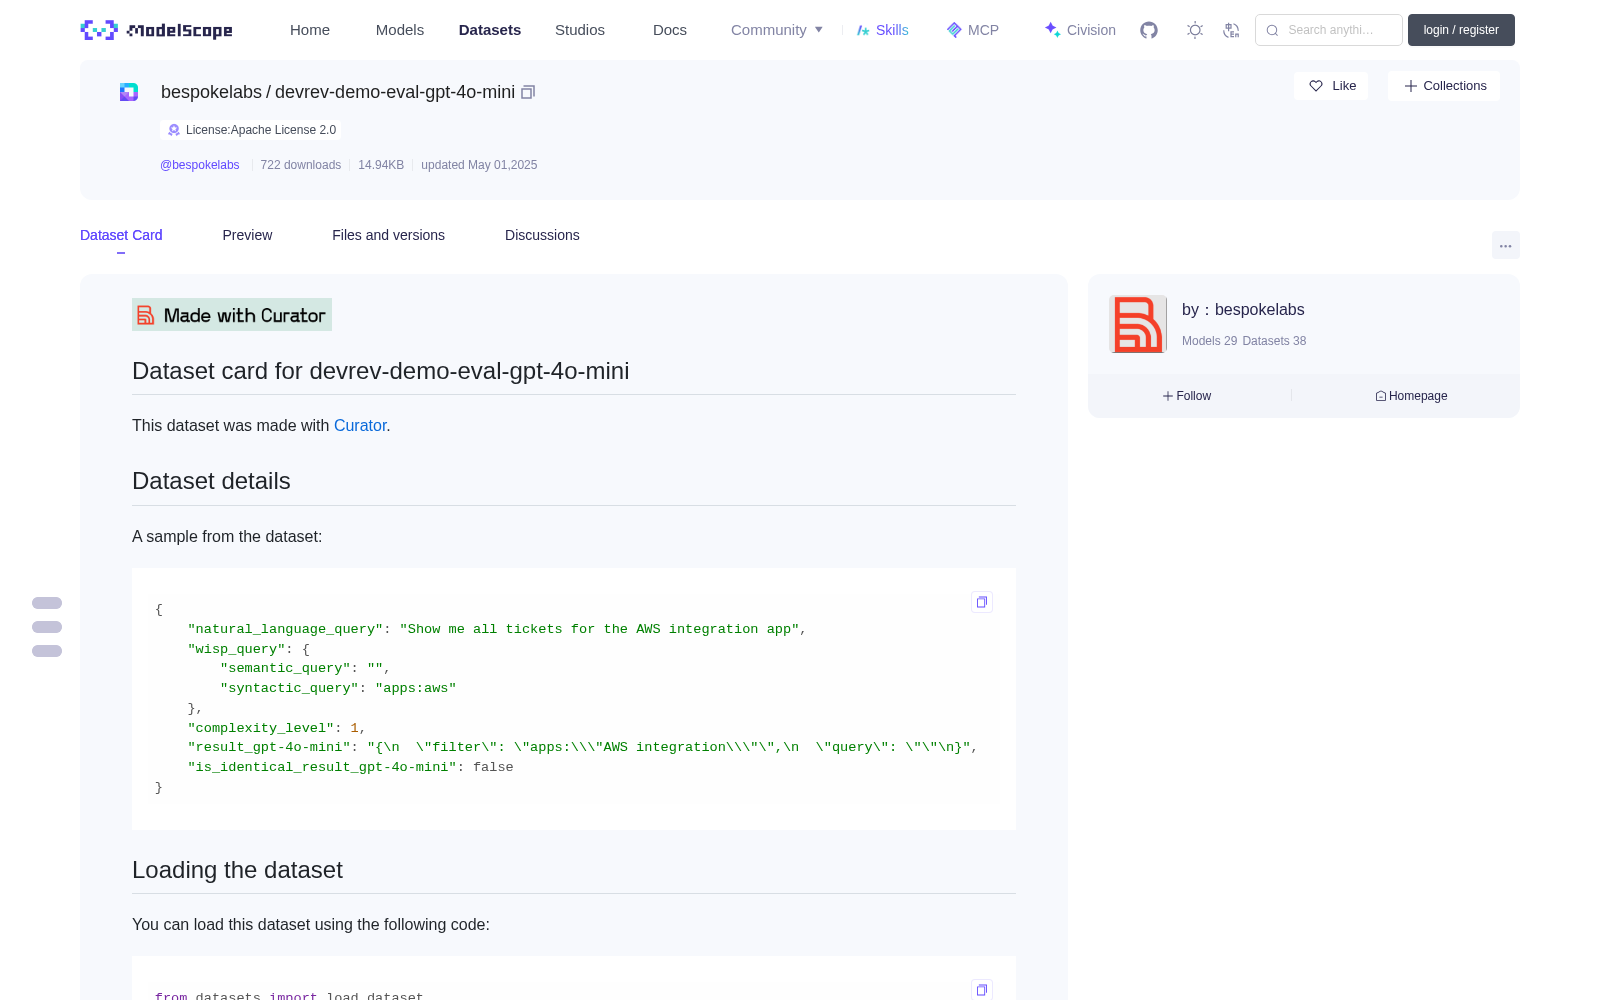
Task: Click the floating side menu handle icon
Action: pyautogui.click(x=47, y=627)
